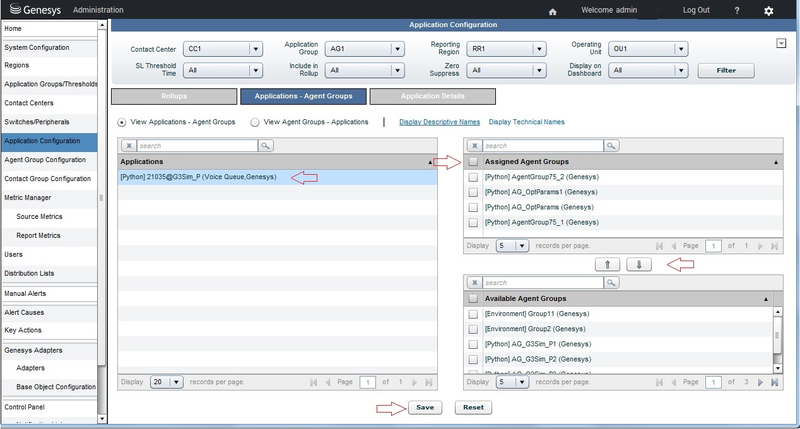This screenshot has height=429, width=800.
Task: Go to next page of Applications list
Action: point(414,382)
